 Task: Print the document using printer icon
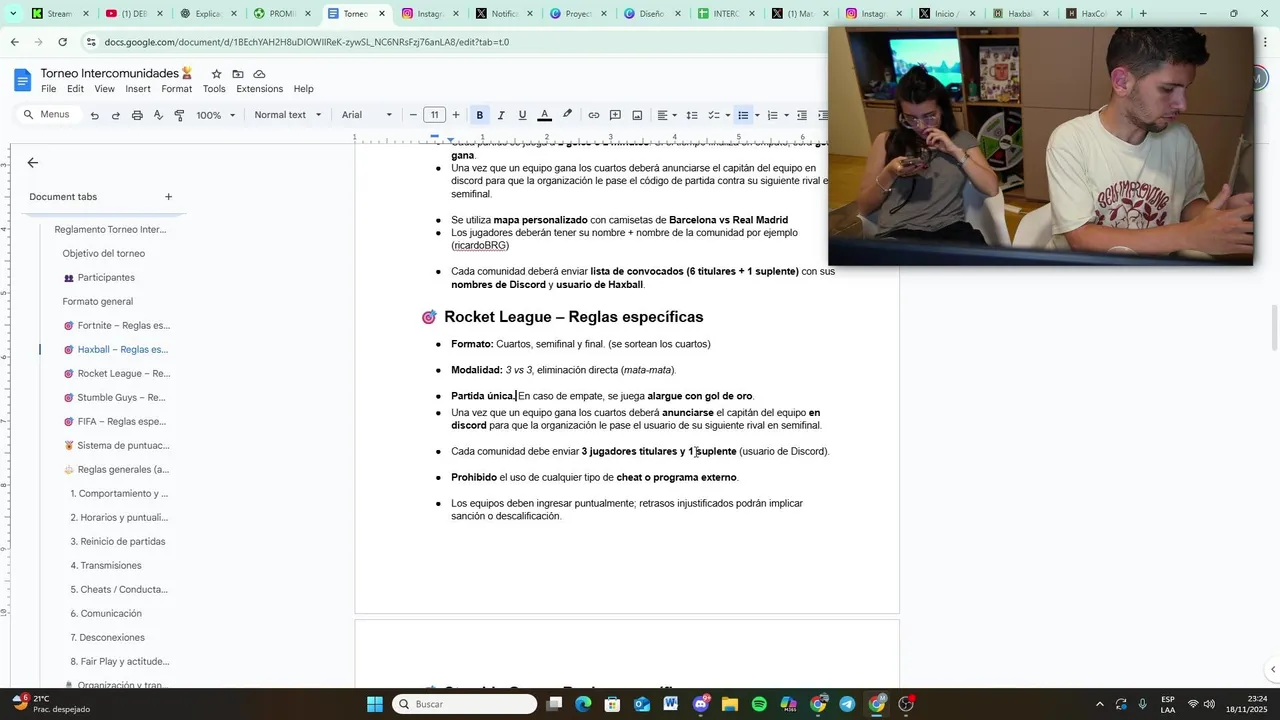137,116
